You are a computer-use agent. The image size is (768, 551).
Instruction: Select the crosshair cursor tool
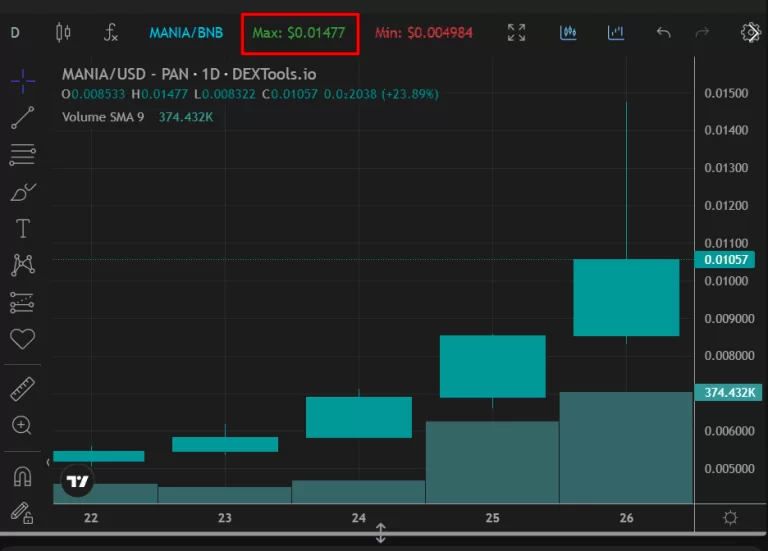coord(22,81)
